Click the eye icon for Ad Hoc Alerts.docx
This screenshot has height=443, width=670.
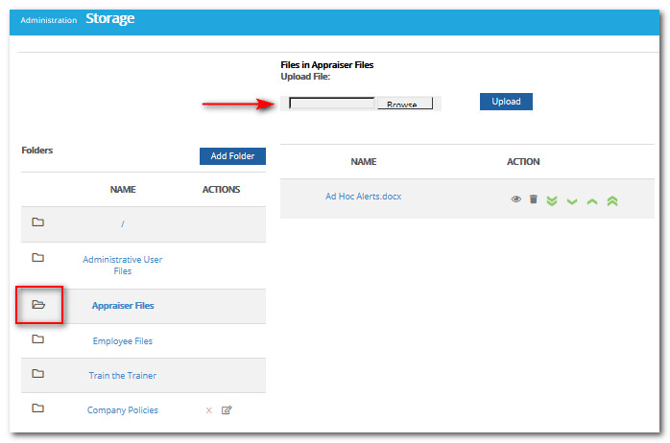tap(516, 200)
